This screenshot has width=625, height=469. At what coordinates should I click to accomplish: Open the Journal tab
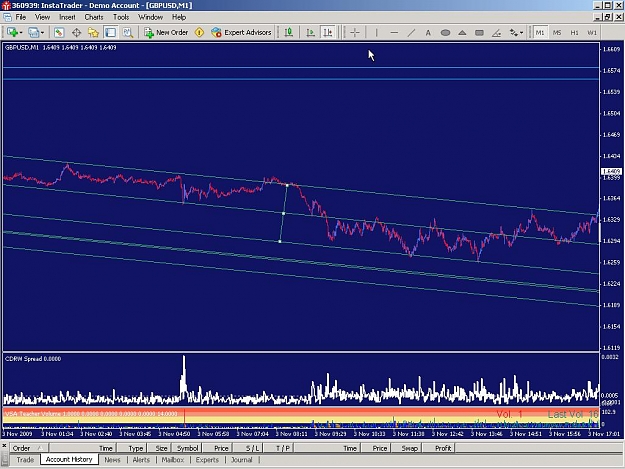(242, 459)
